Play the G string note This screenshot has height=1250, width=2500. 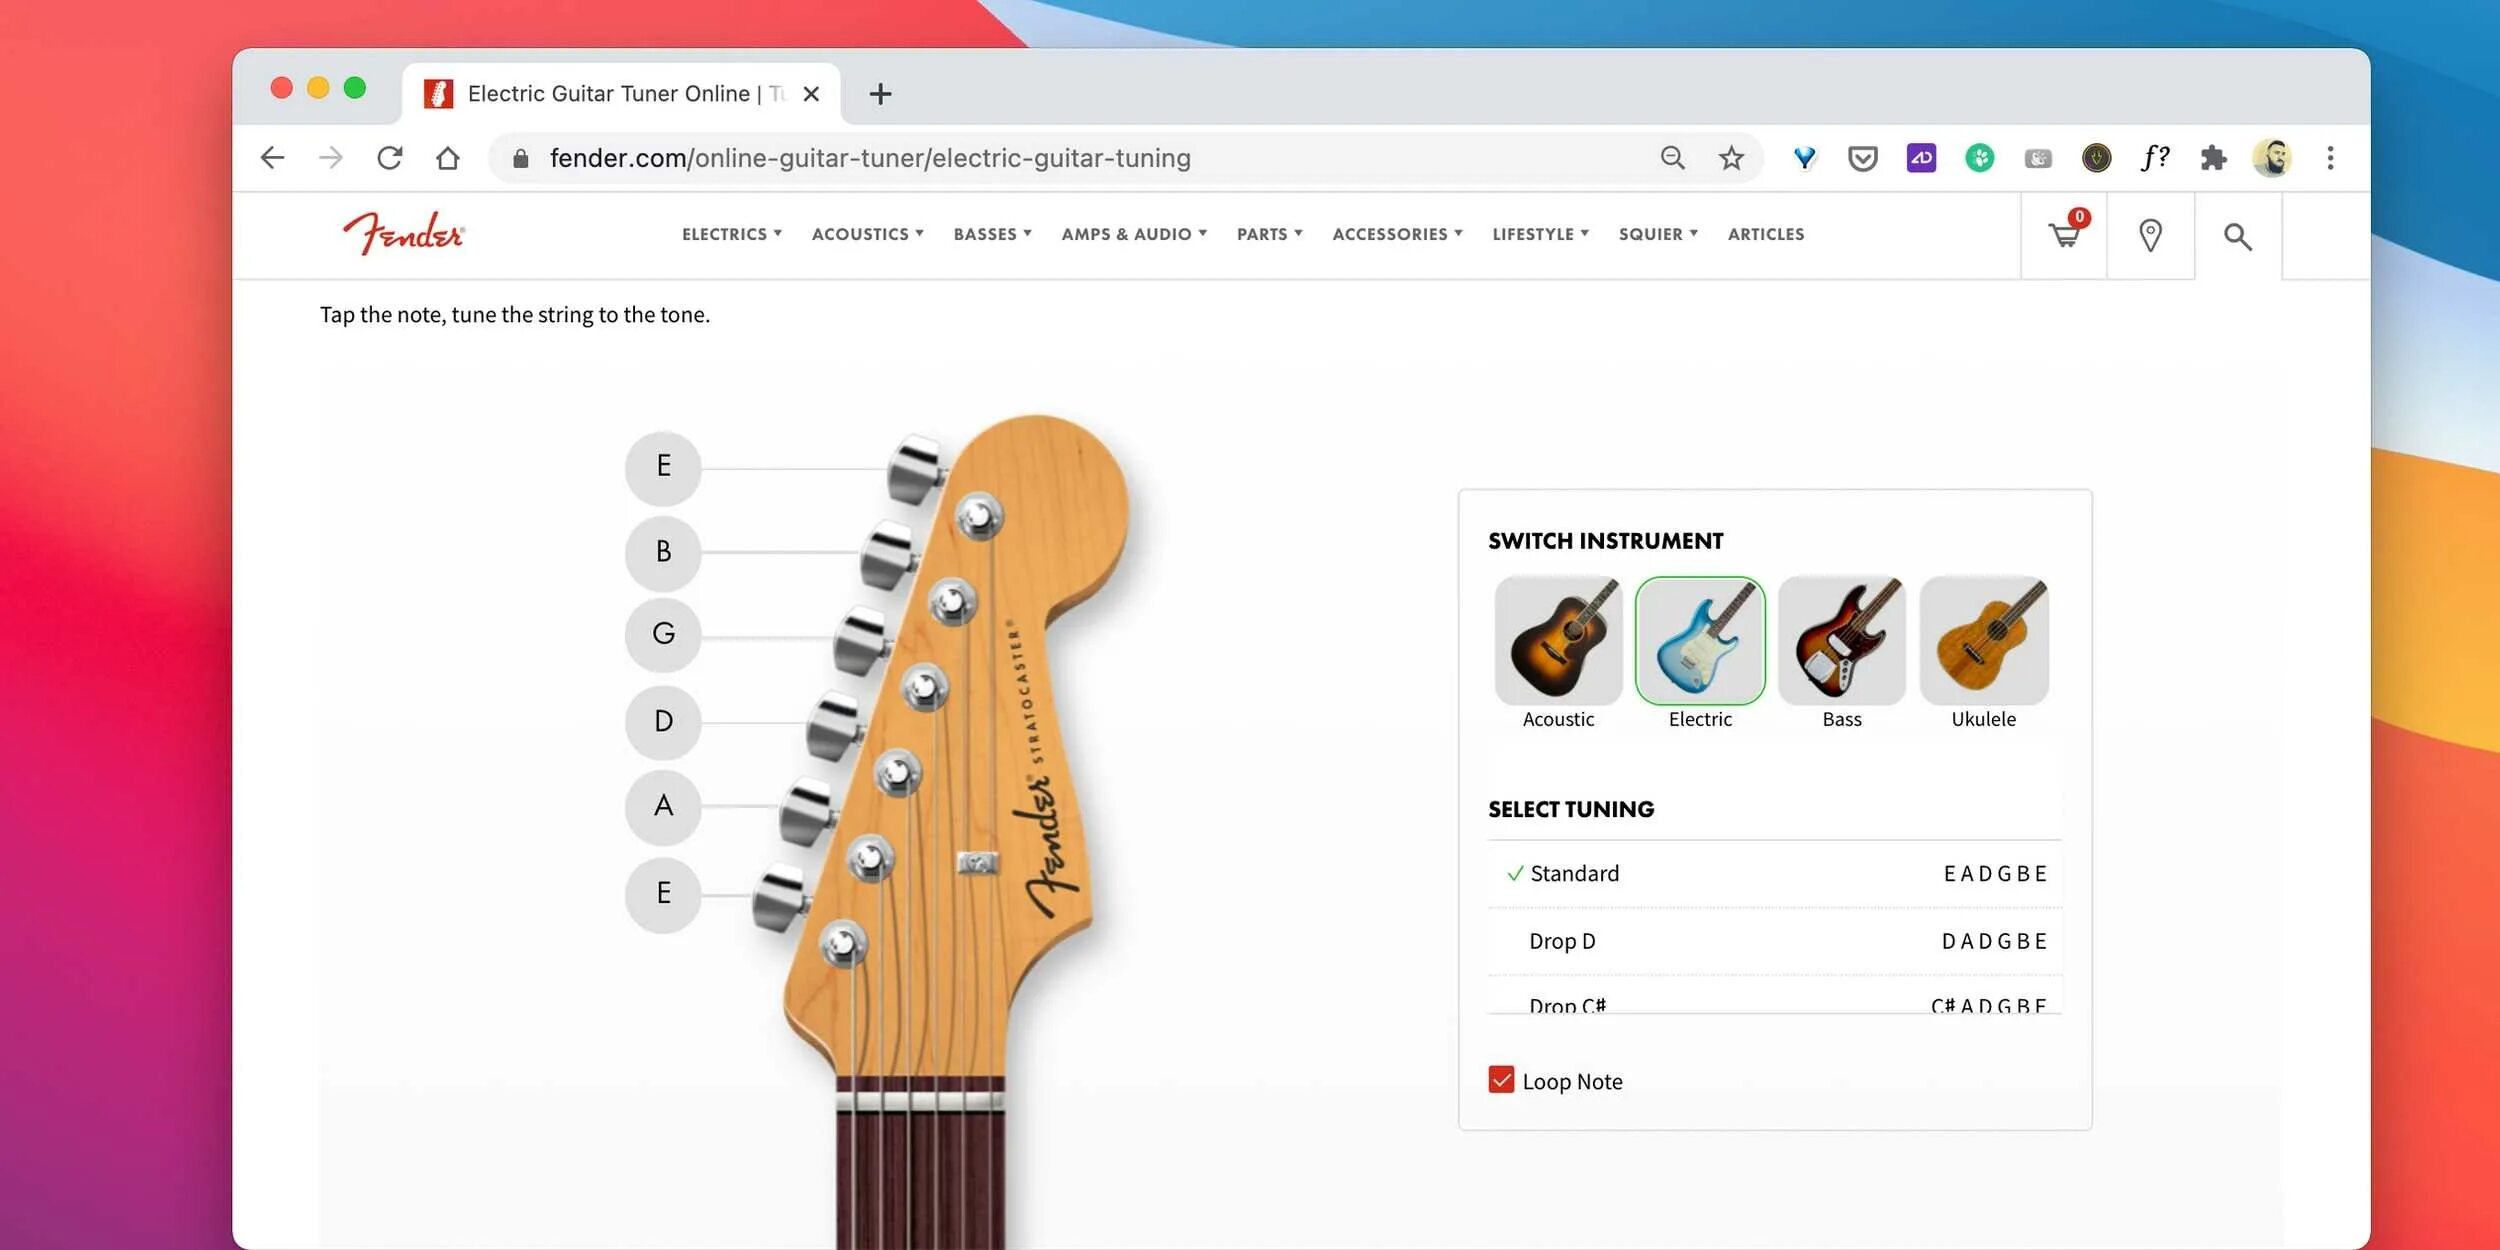[x=663, y=634]
